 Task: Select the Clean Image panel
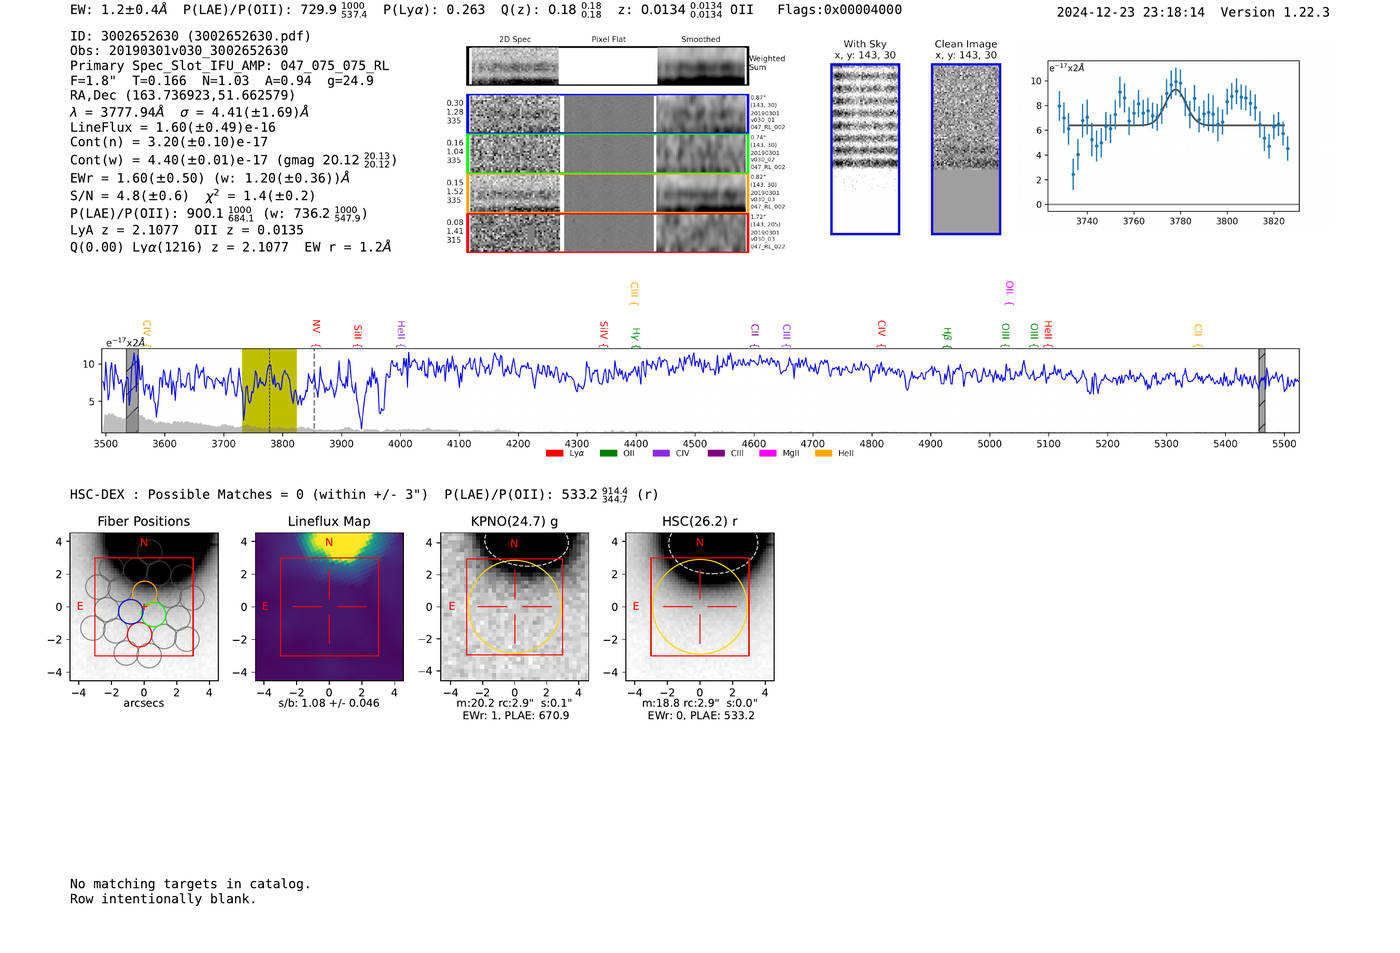tap(966, 149)
